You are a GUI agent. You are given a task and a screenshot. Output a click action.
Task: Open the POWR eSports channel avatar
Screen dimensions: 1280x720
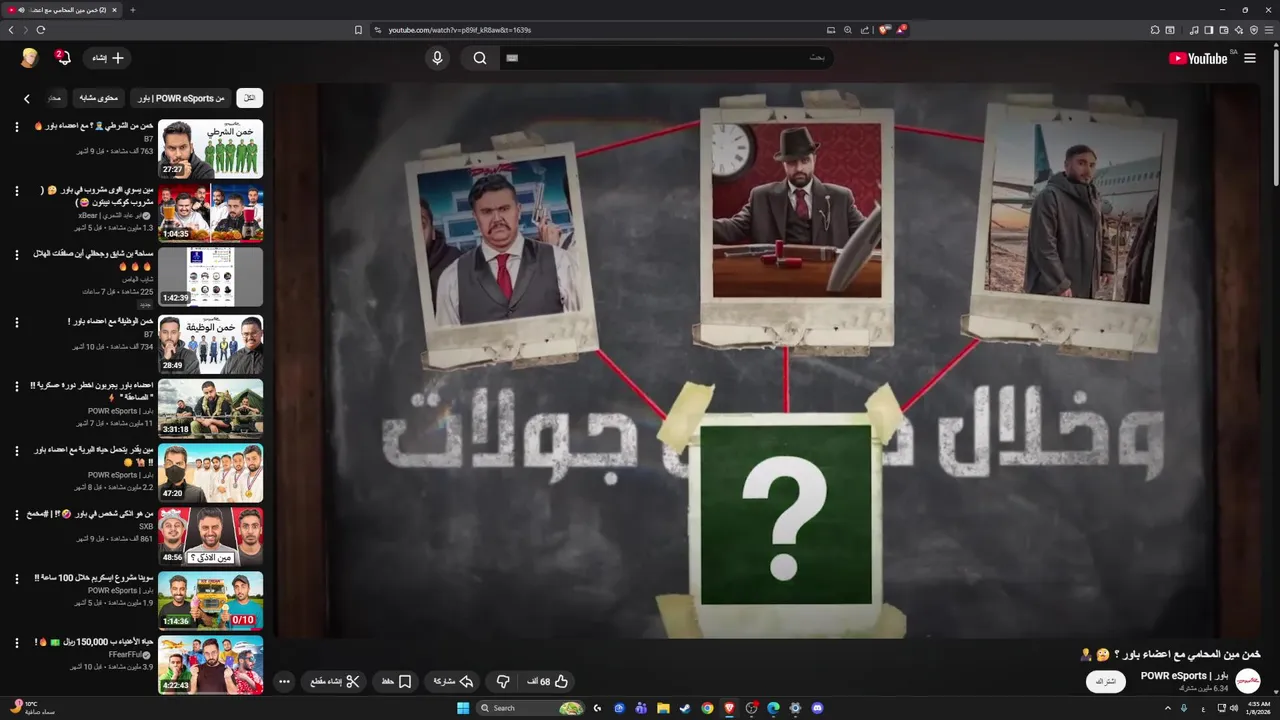click(1248, 681)
